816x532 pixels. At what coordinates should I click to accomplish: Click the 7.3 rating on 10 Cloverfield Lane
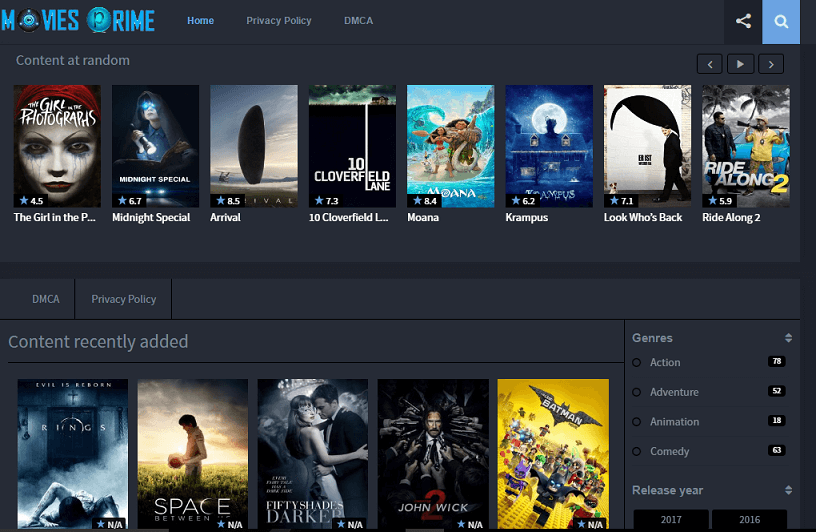point(326,200)
